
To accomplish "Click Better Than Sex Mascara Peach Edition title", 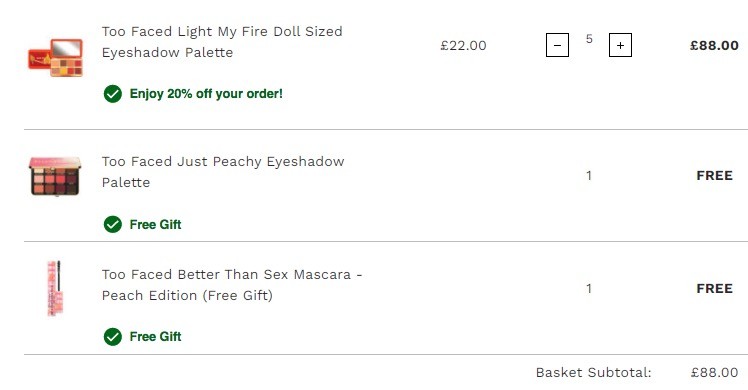I will tap(232, 285).
